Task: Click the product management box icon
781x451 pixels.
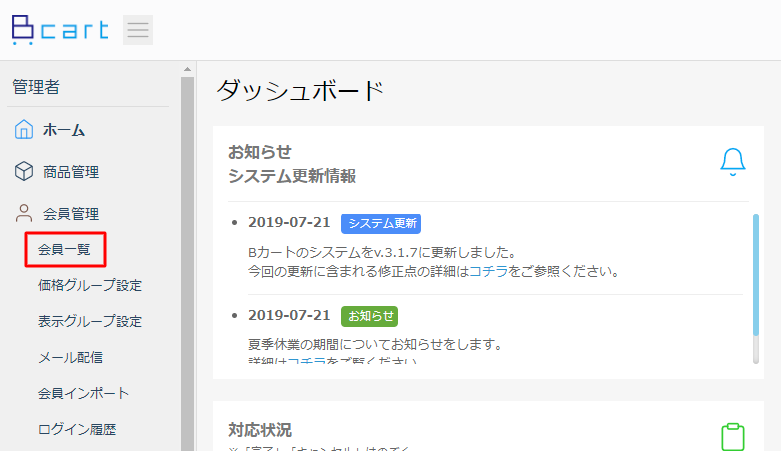Action: [x=23, y=171]
